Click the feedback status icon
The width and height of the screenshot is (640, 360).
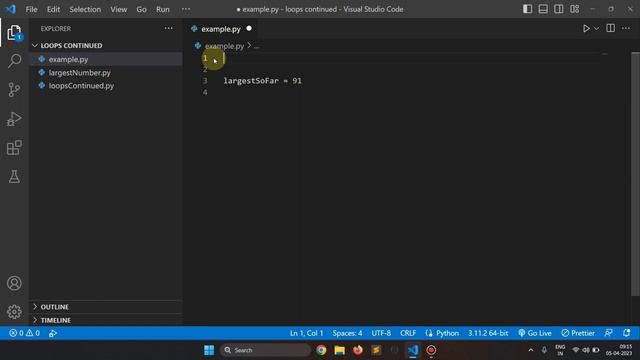coord(608,333)
